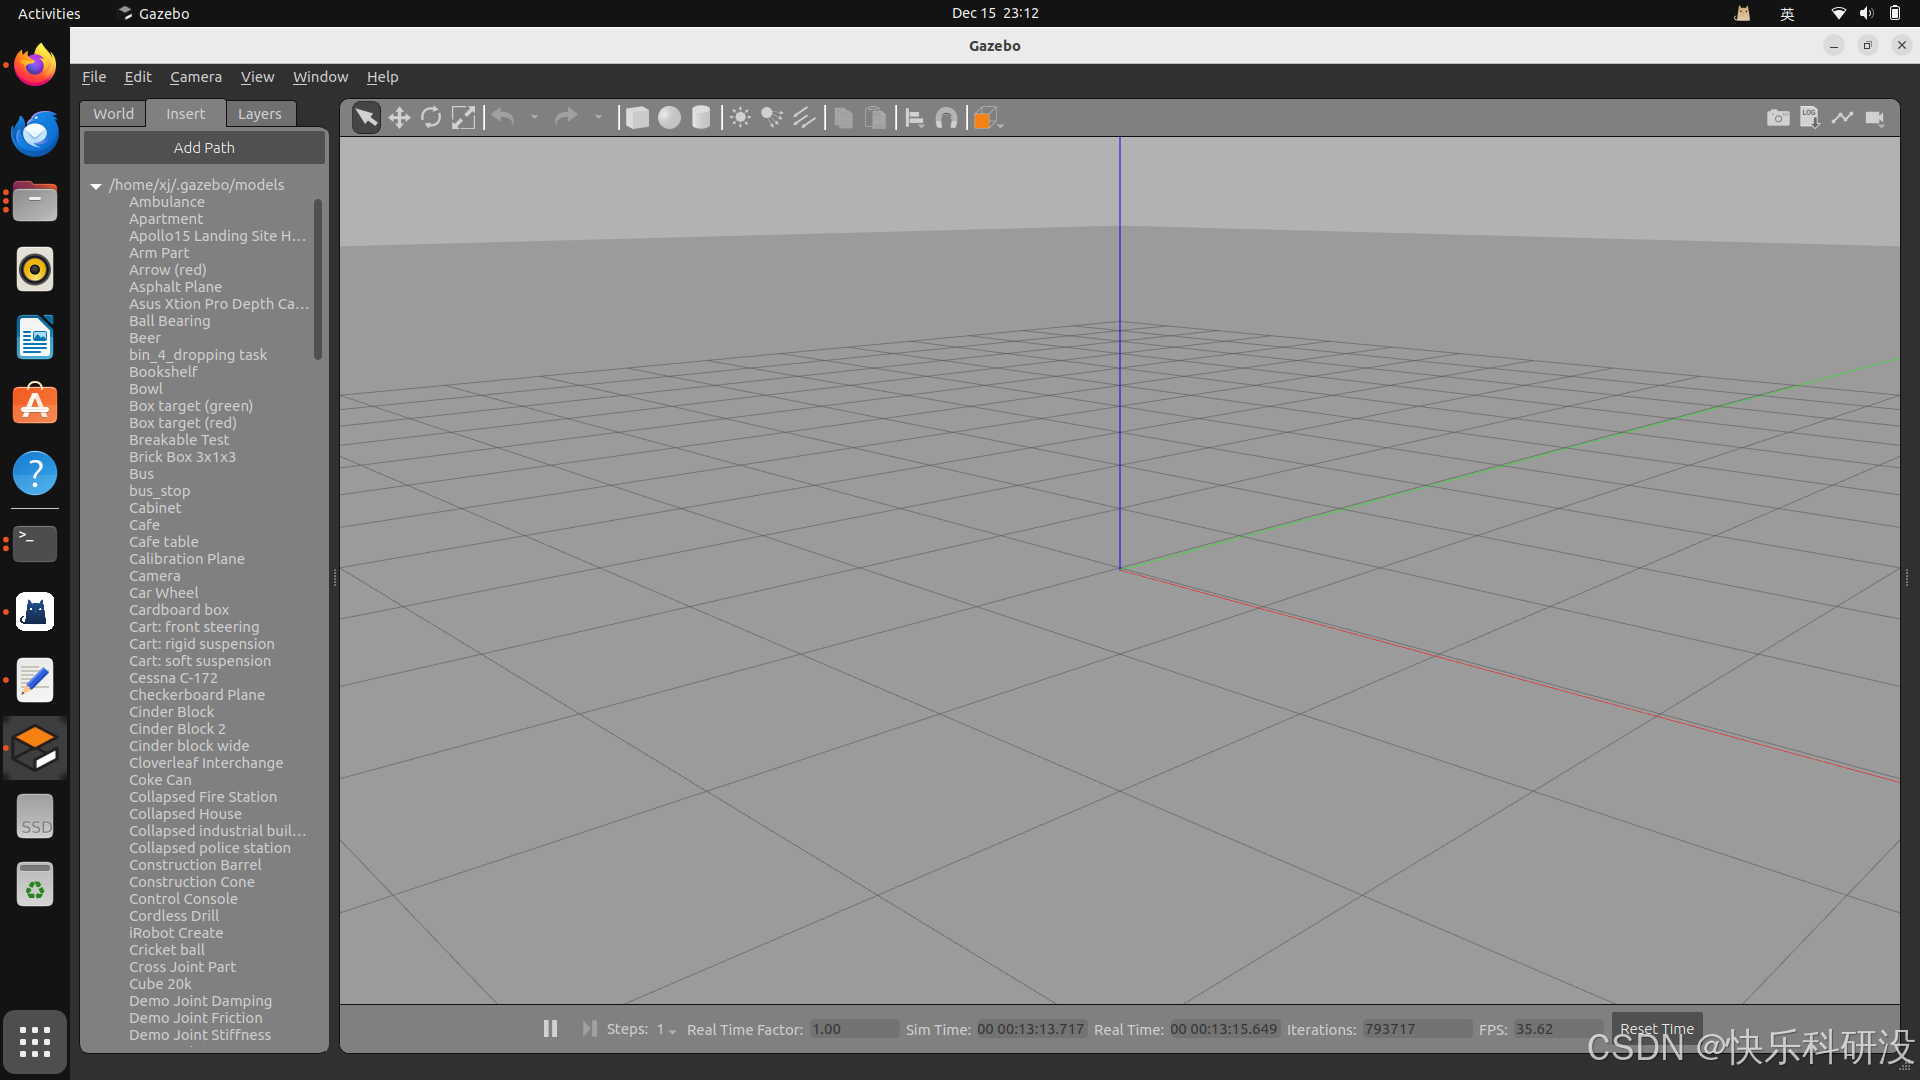Select the translate/move tool
Image resolution: width=1920 pixels, height=1080 pixels.
398,117
